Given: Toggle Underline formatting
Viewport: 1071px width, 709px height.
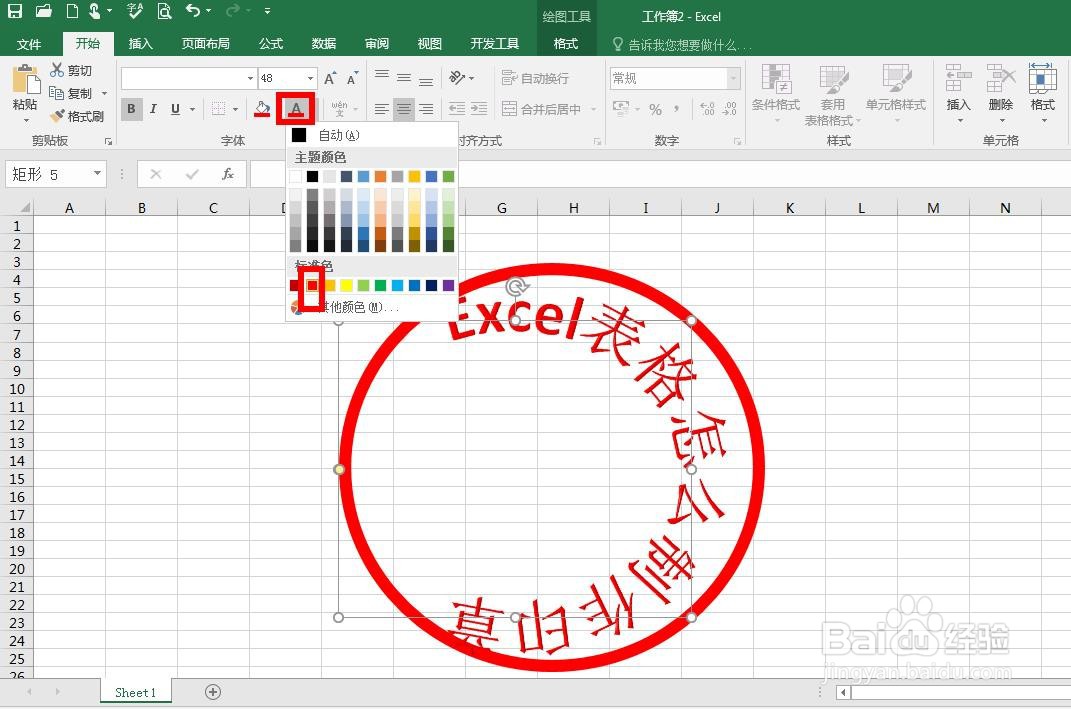Looking at the screenshot, I should click(x=176, y=109).
